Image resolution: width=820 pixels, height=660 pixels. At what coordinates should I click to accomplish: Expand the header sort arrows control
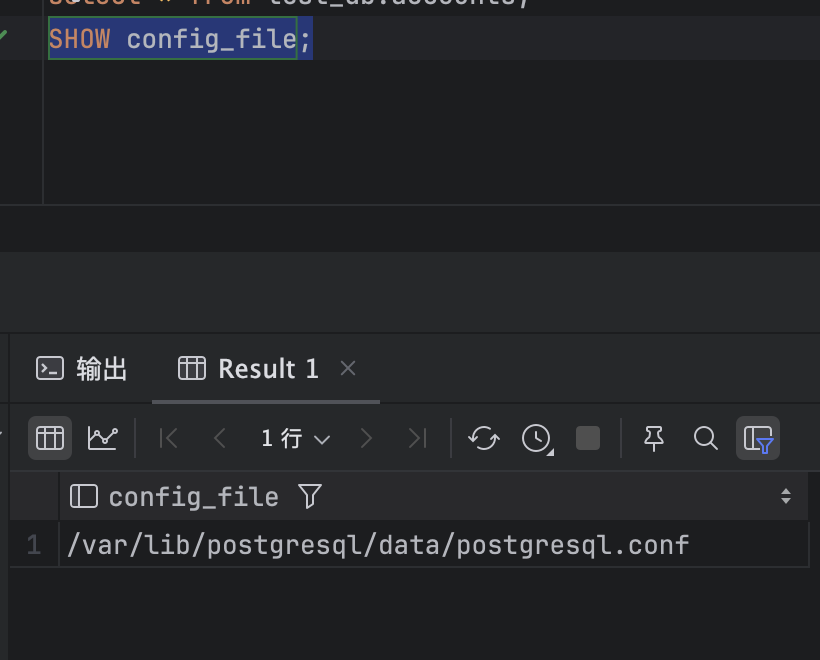[x=786, y=496]
